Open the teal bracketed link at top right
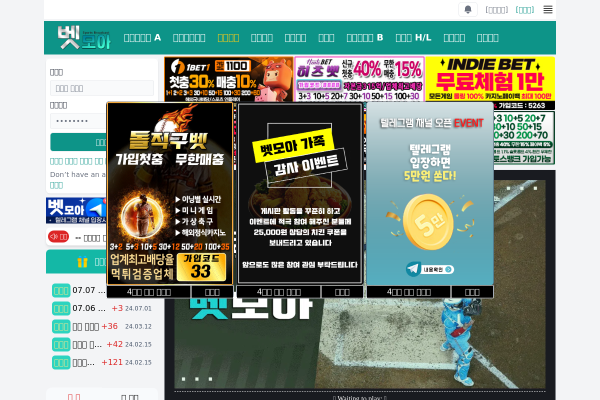This screenshot has width=600, height=400. tap(525, 10)
